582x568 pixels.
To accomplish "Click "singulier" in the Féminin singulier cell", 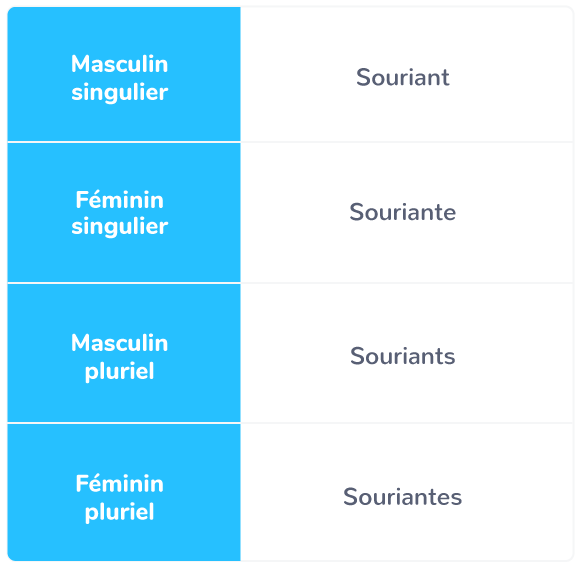I will click(x=120, y=226).
